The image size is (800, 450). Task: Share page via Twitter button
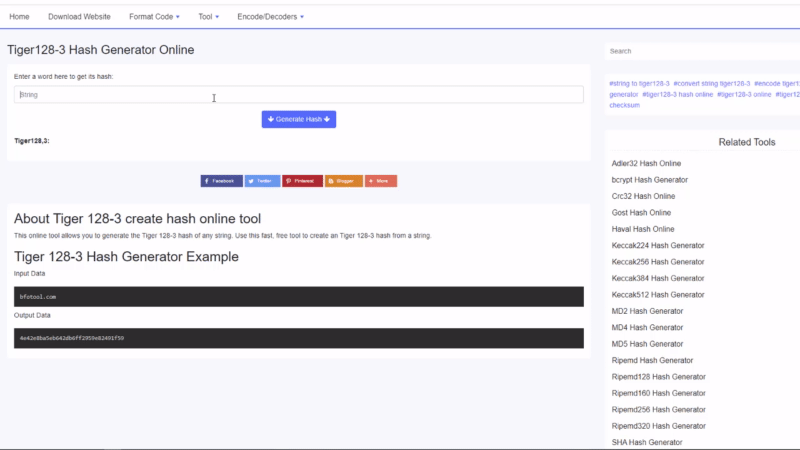coord(262,181)
